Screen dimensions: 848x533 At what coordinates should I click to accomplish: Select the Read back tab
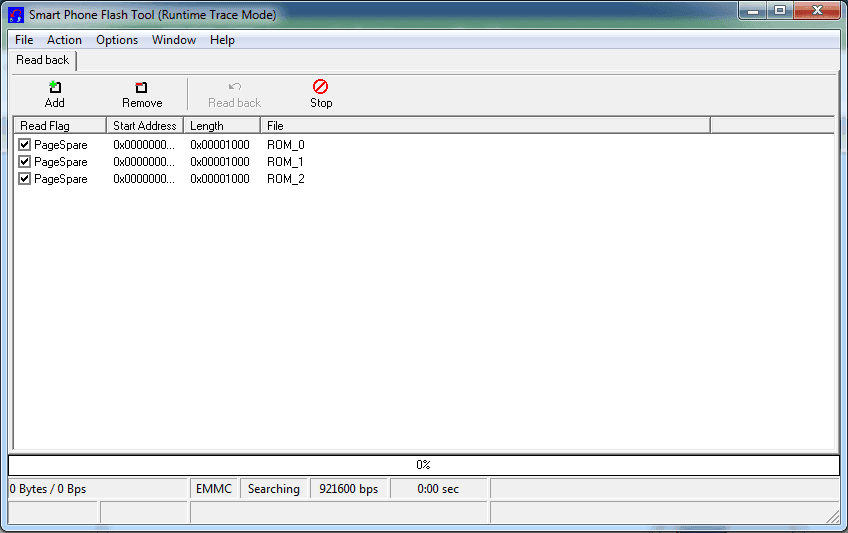coord(43,60)
